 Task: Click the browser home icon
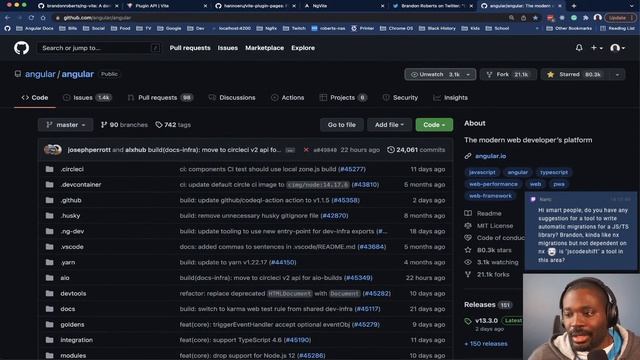43,18
